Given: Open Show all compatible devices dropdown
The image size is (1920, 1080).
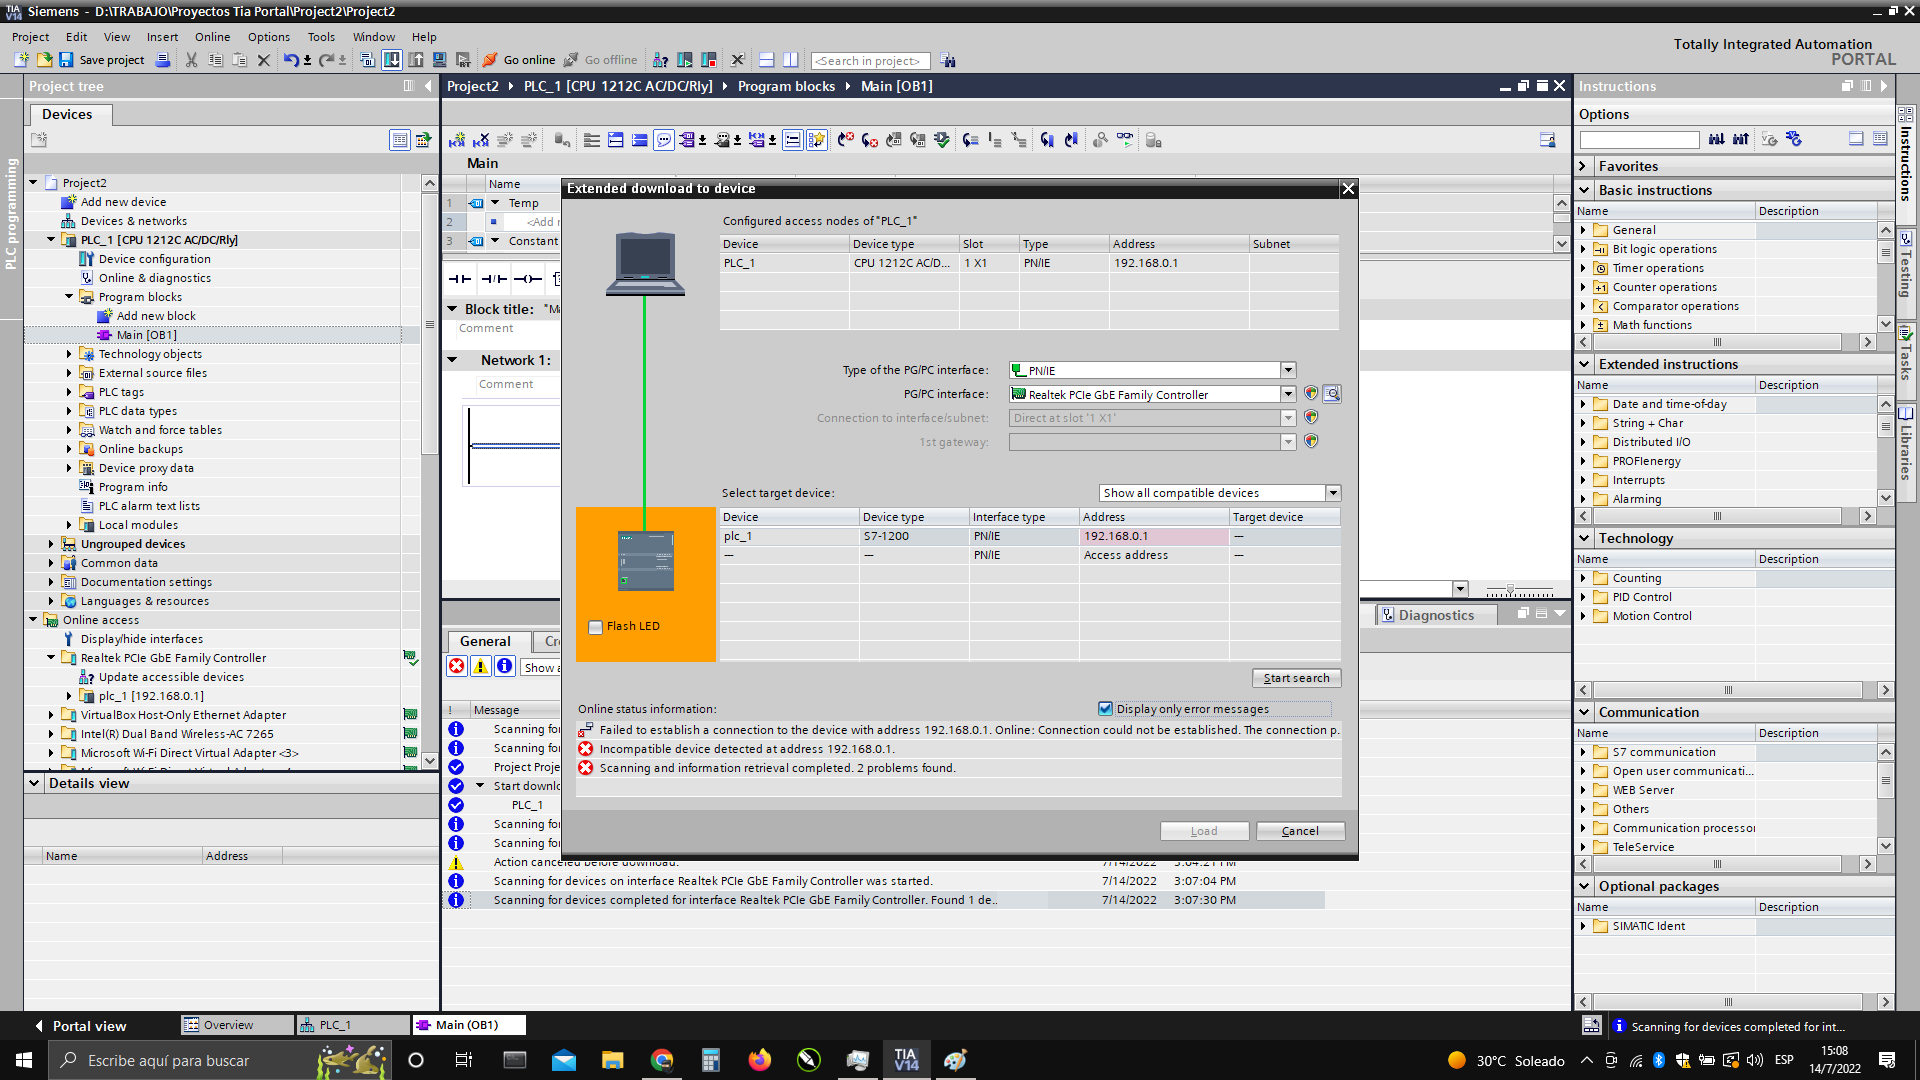Looking at the screenshot, I should point(1333,493).
